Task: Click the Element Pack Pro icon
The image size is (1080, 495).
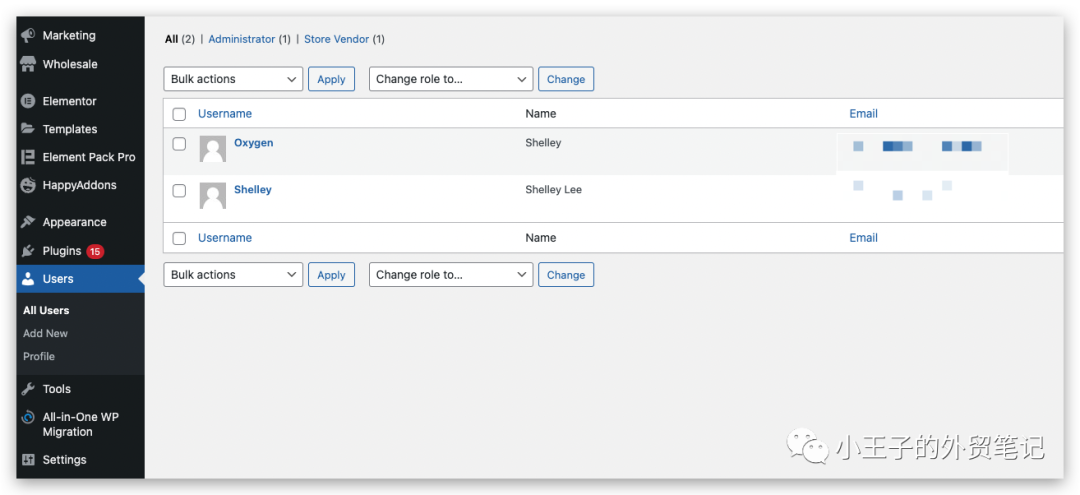Action: point(28,157)
